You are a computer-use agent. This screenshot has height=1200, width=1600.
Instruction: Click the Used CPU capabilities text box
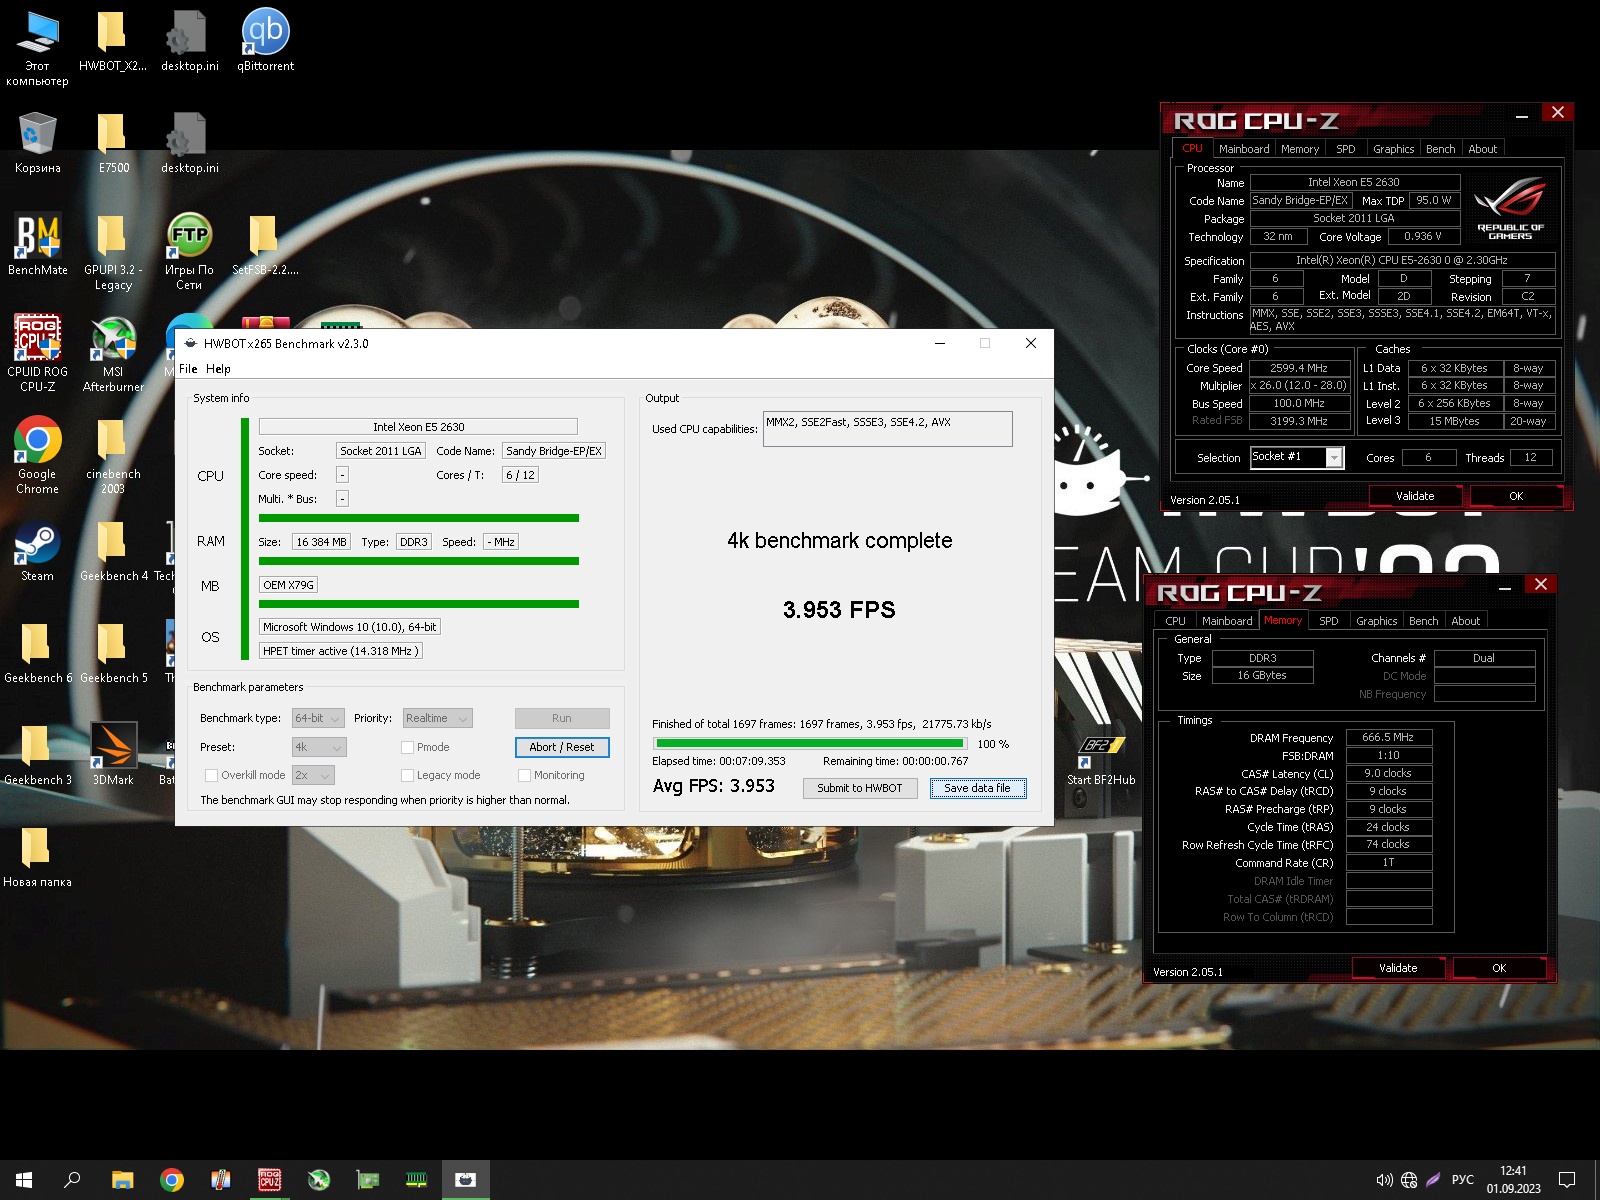coord(887,429)
